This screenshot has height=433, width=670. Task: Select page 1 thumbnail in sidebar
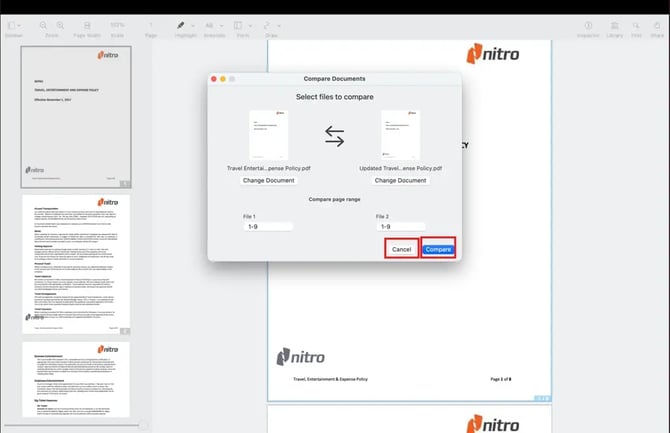coord(76,117)
